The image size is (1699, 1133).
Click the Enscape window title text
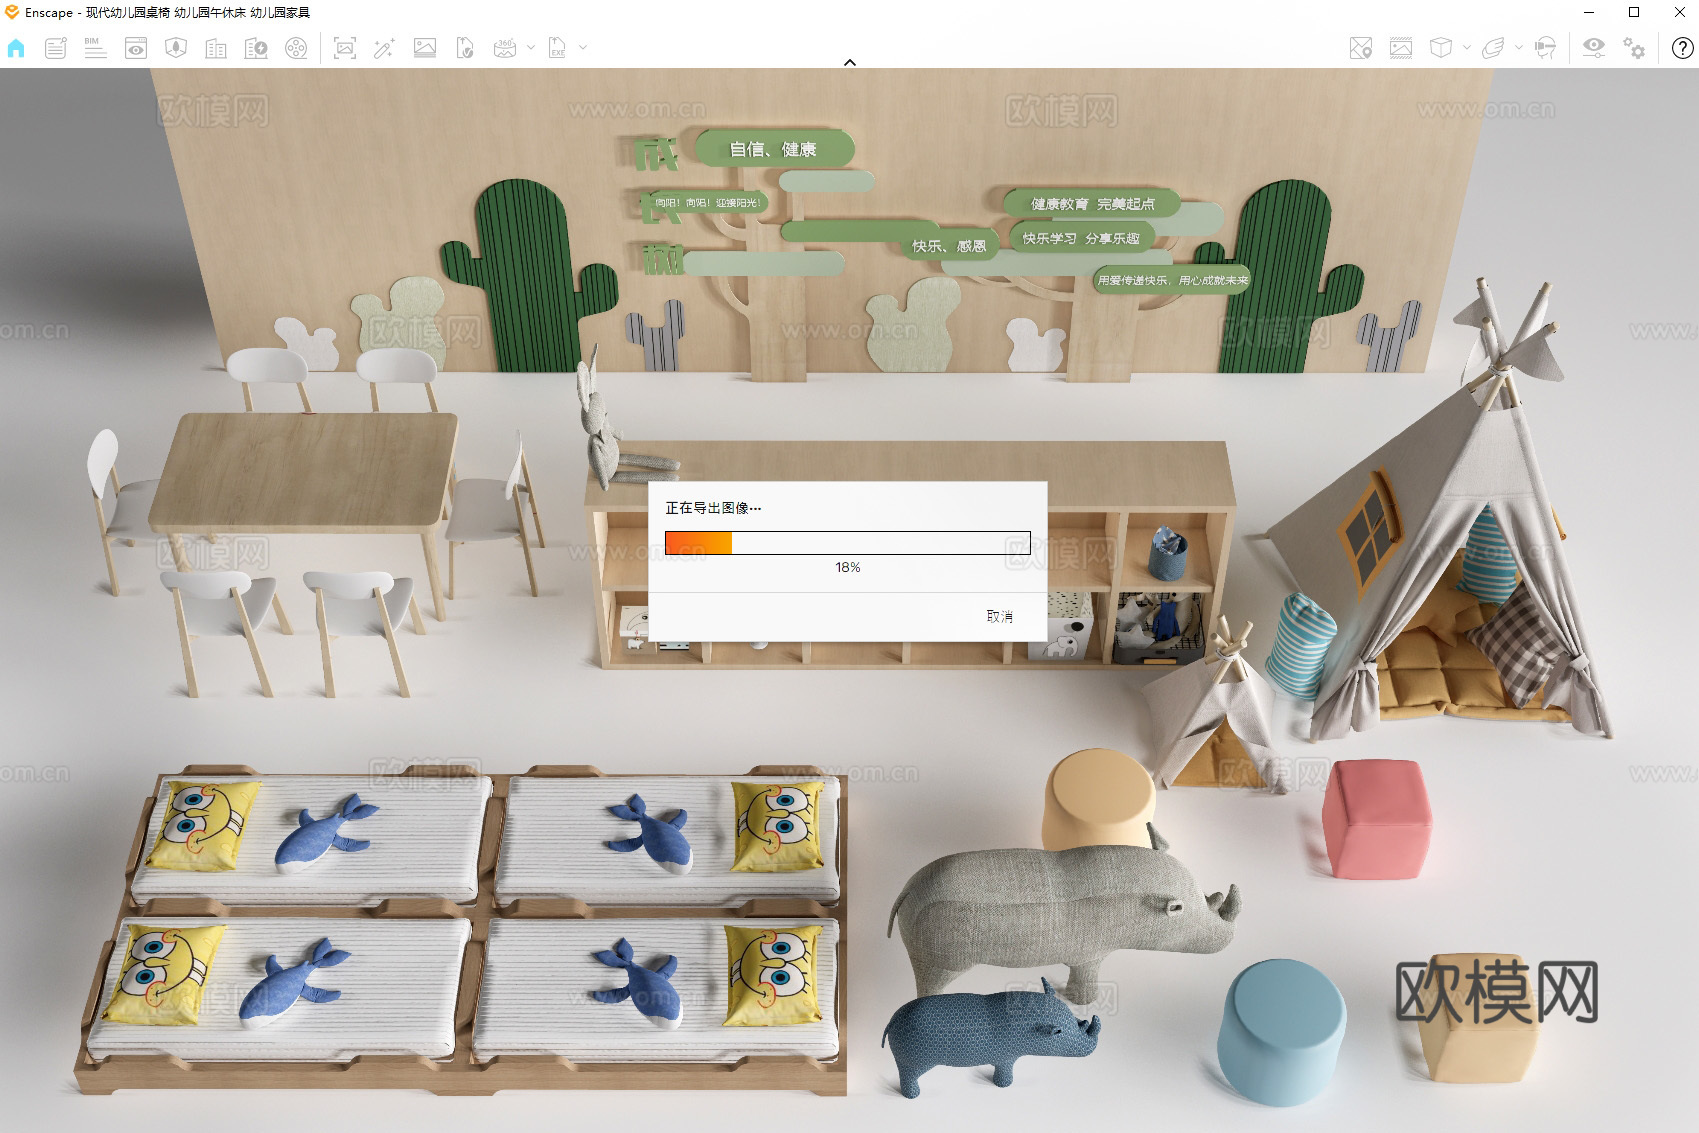(x=168, y=12)
